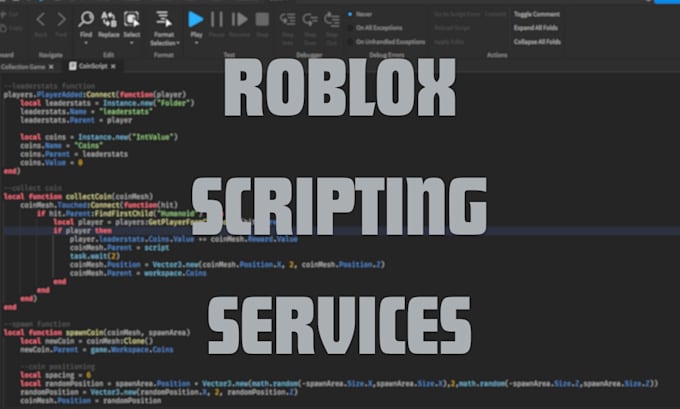Click the 'task.wait(2)' code line
680x409 pixels.
95,256
